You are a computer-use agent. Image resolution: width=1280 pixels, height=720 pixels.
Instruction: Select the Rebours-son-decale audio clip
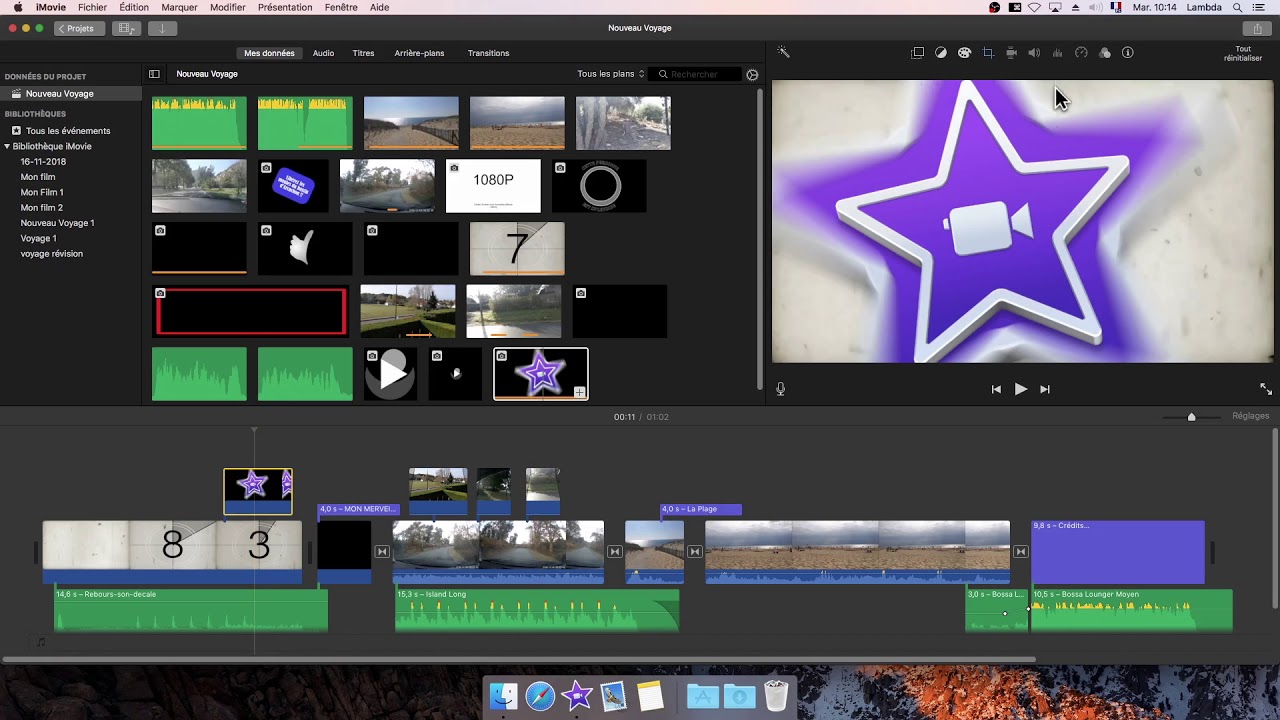[x=191, y=610]
